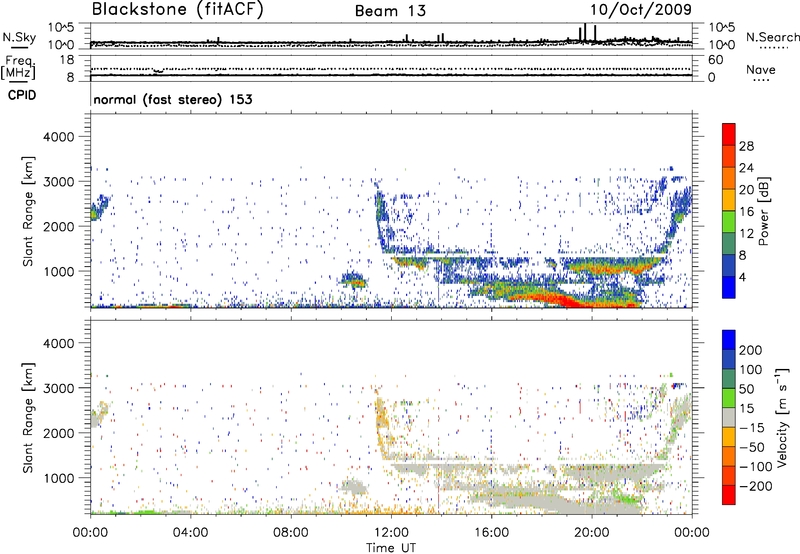Click the '16:00' time tick label

click(491, 533)
